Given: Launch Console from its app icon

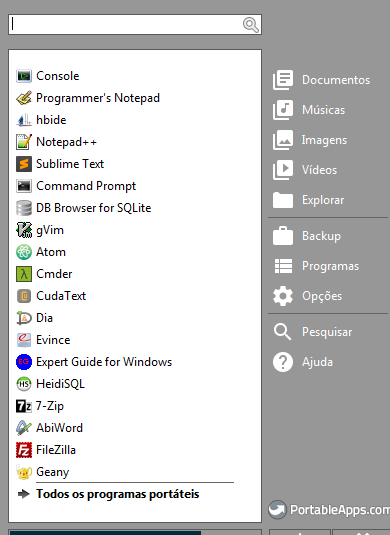Looking at the screenshot, I should (x=24, y=76).
